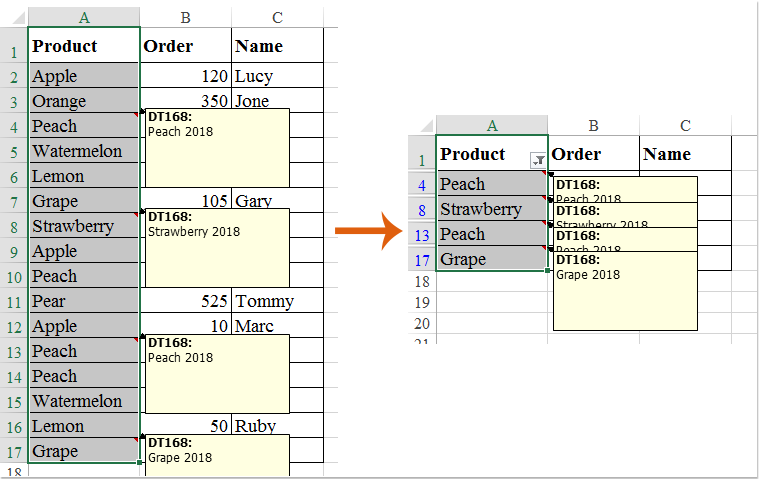Select the order cell with value 120

click(x=186, y=76)
